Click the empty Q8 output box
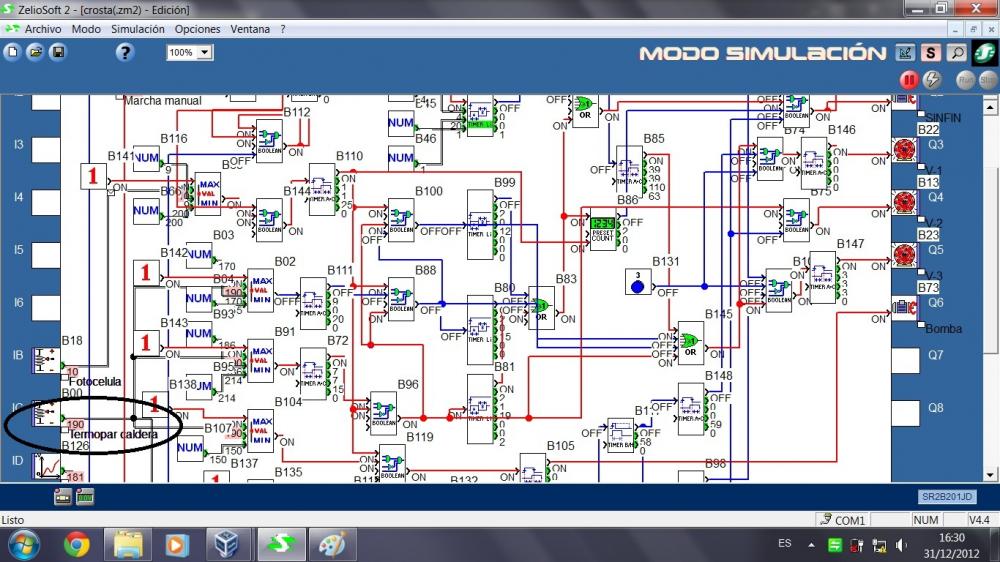 click(904, 413)
